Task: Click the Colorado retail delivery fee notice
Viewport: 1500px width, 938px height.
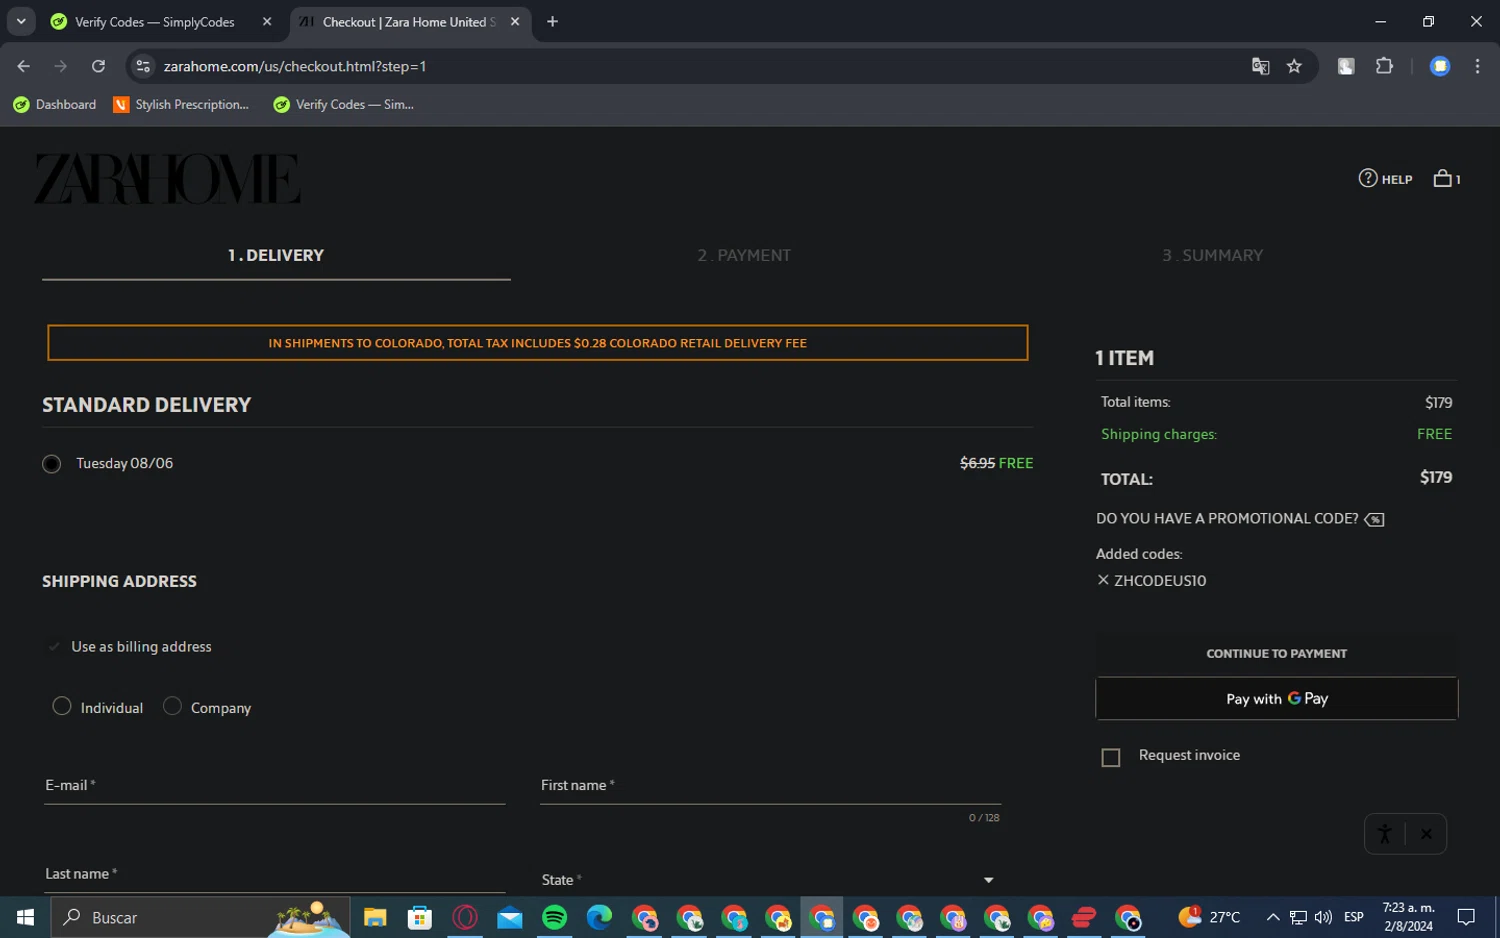Action: 538,343
